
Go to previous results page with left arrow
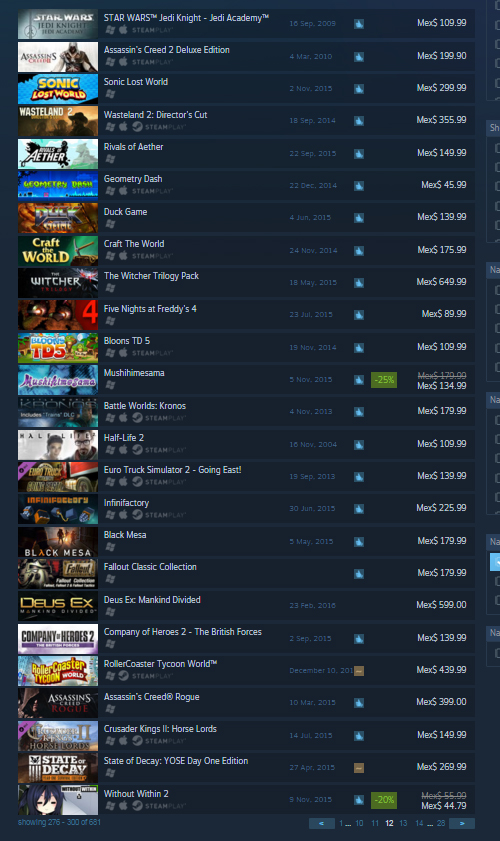pos(322,823)
